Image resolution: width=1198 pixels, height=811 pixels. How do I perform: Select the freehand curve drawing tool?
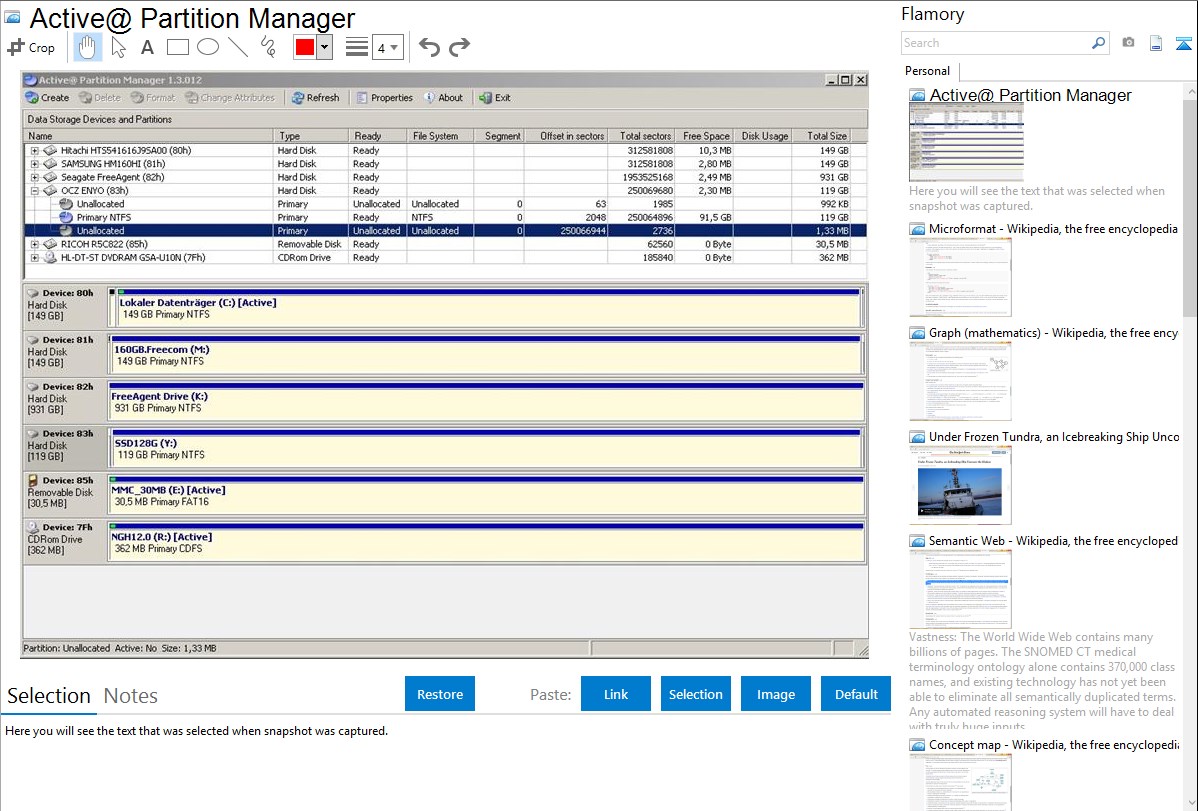tap(268, 47)
